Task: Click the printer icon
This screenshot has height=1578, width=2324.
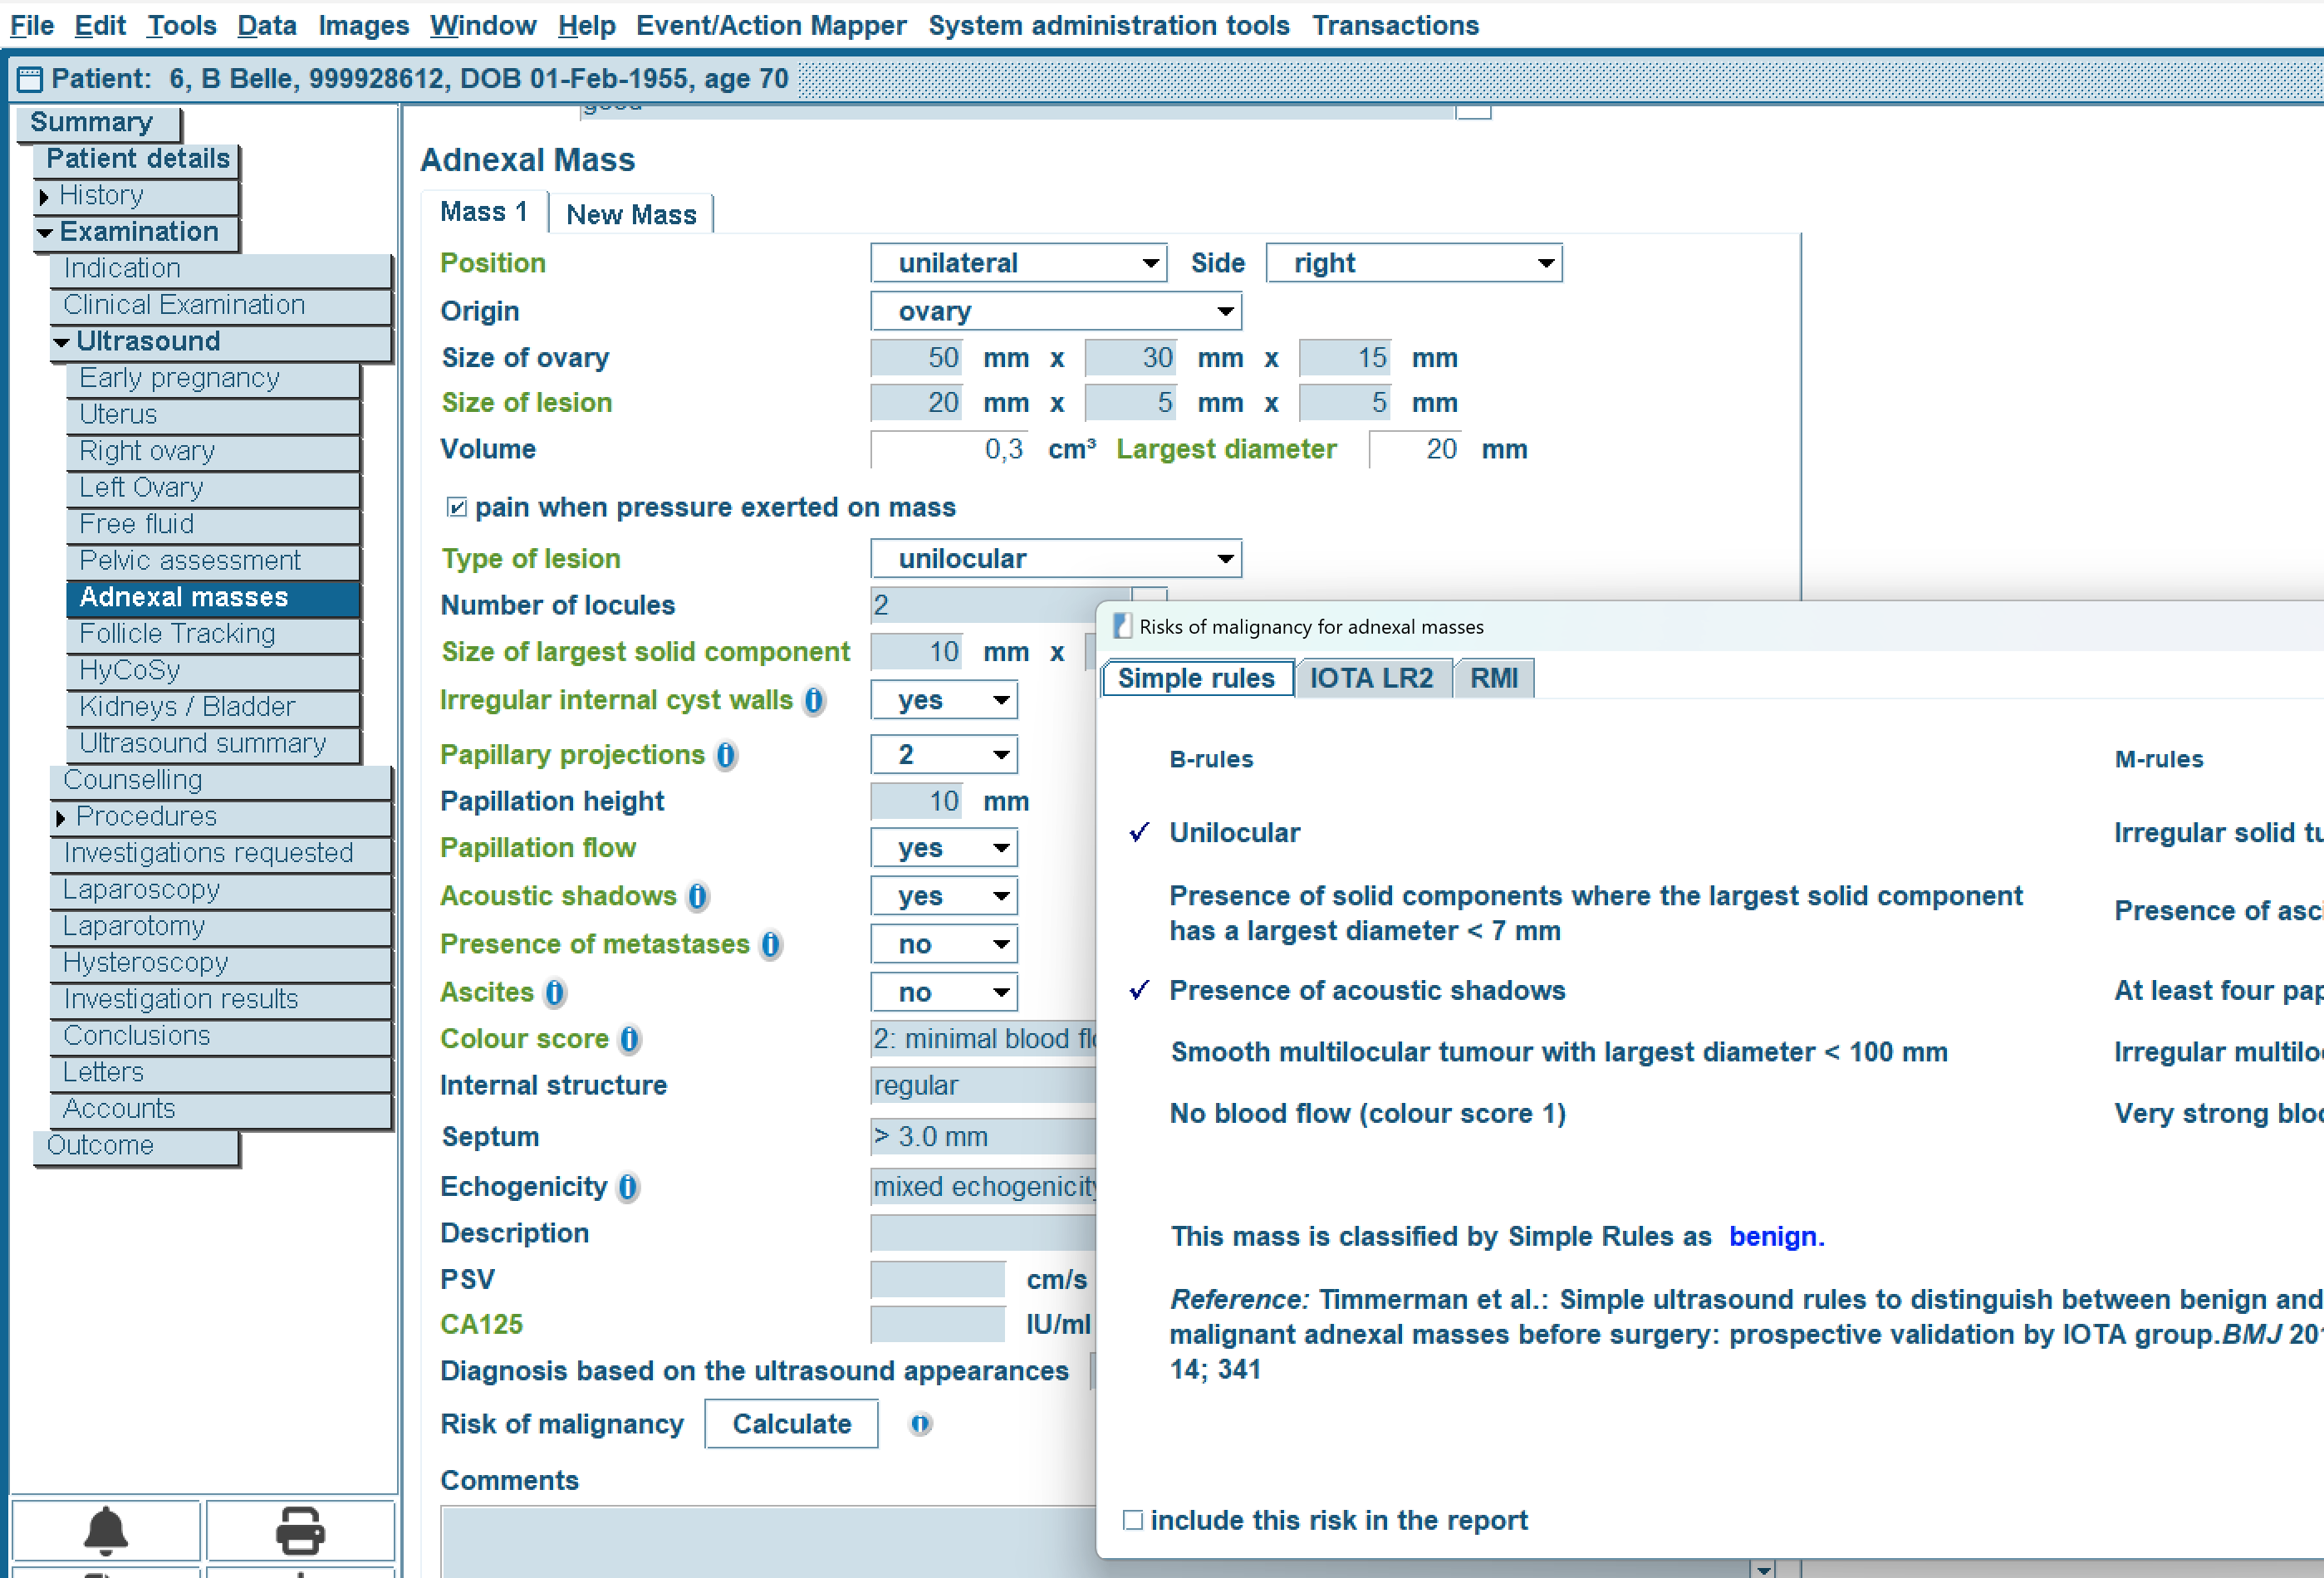Action: click(300, 1530)
